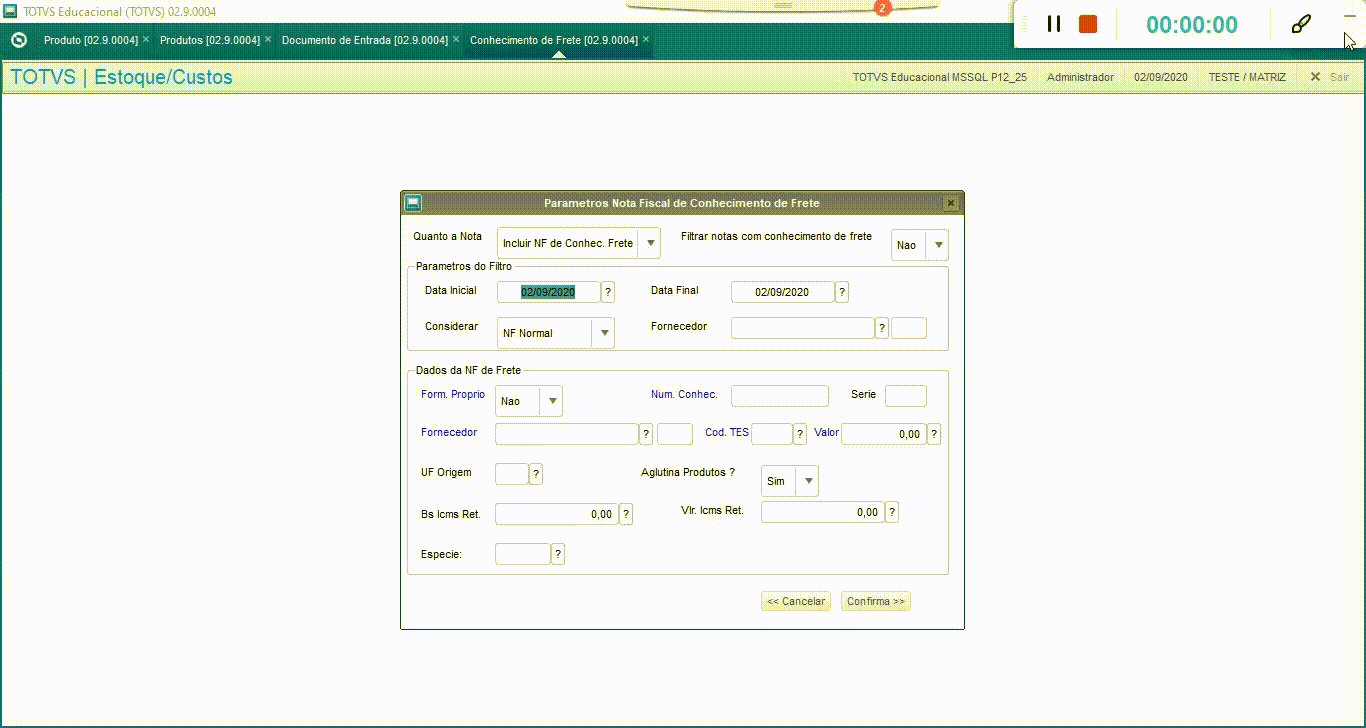
Task: Click the TESTE / MATRIZ company label
Action: (x=1247, y=77)
